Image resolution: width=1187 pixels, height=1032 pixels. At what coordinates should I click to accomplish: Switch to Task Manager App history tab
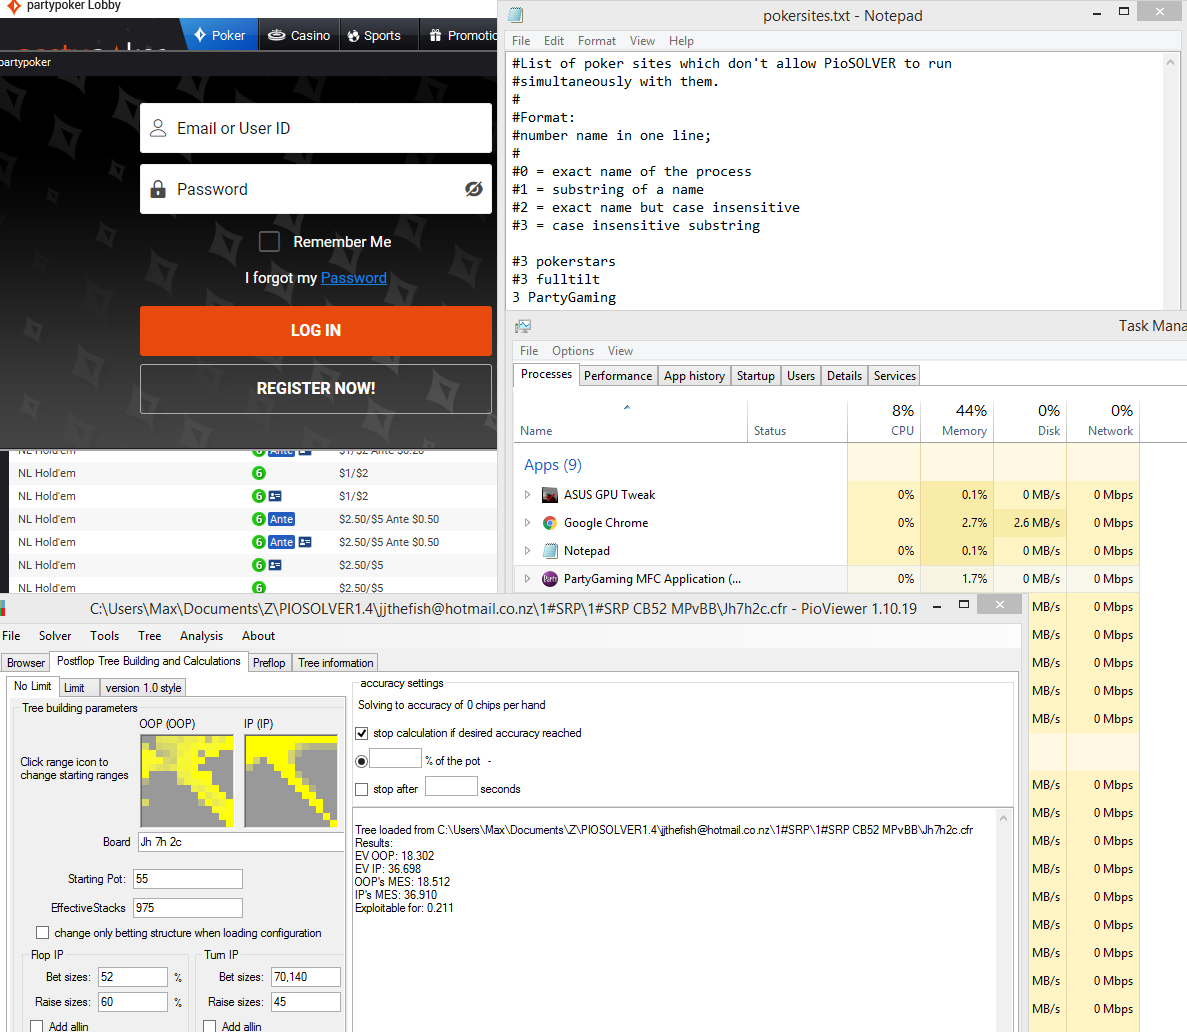(694, 376)
